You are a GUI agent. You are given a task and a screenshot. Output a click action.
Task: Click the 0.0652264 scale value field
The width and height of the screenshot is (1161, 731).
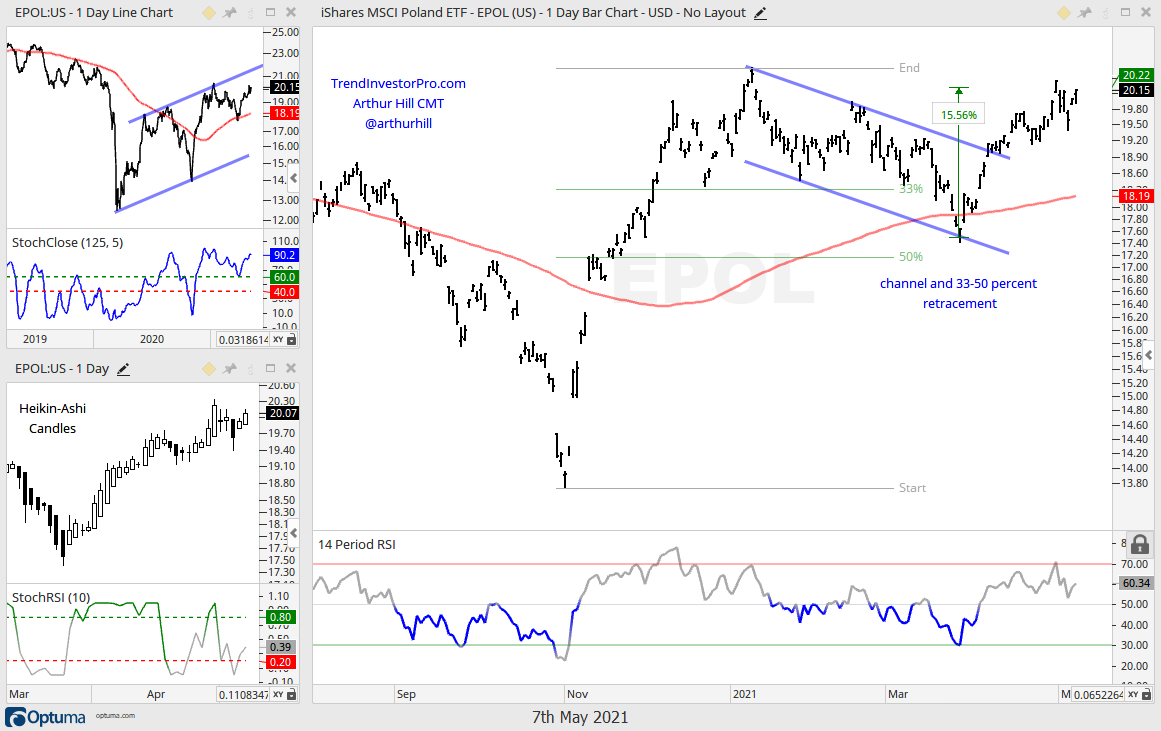(1098, 694)
